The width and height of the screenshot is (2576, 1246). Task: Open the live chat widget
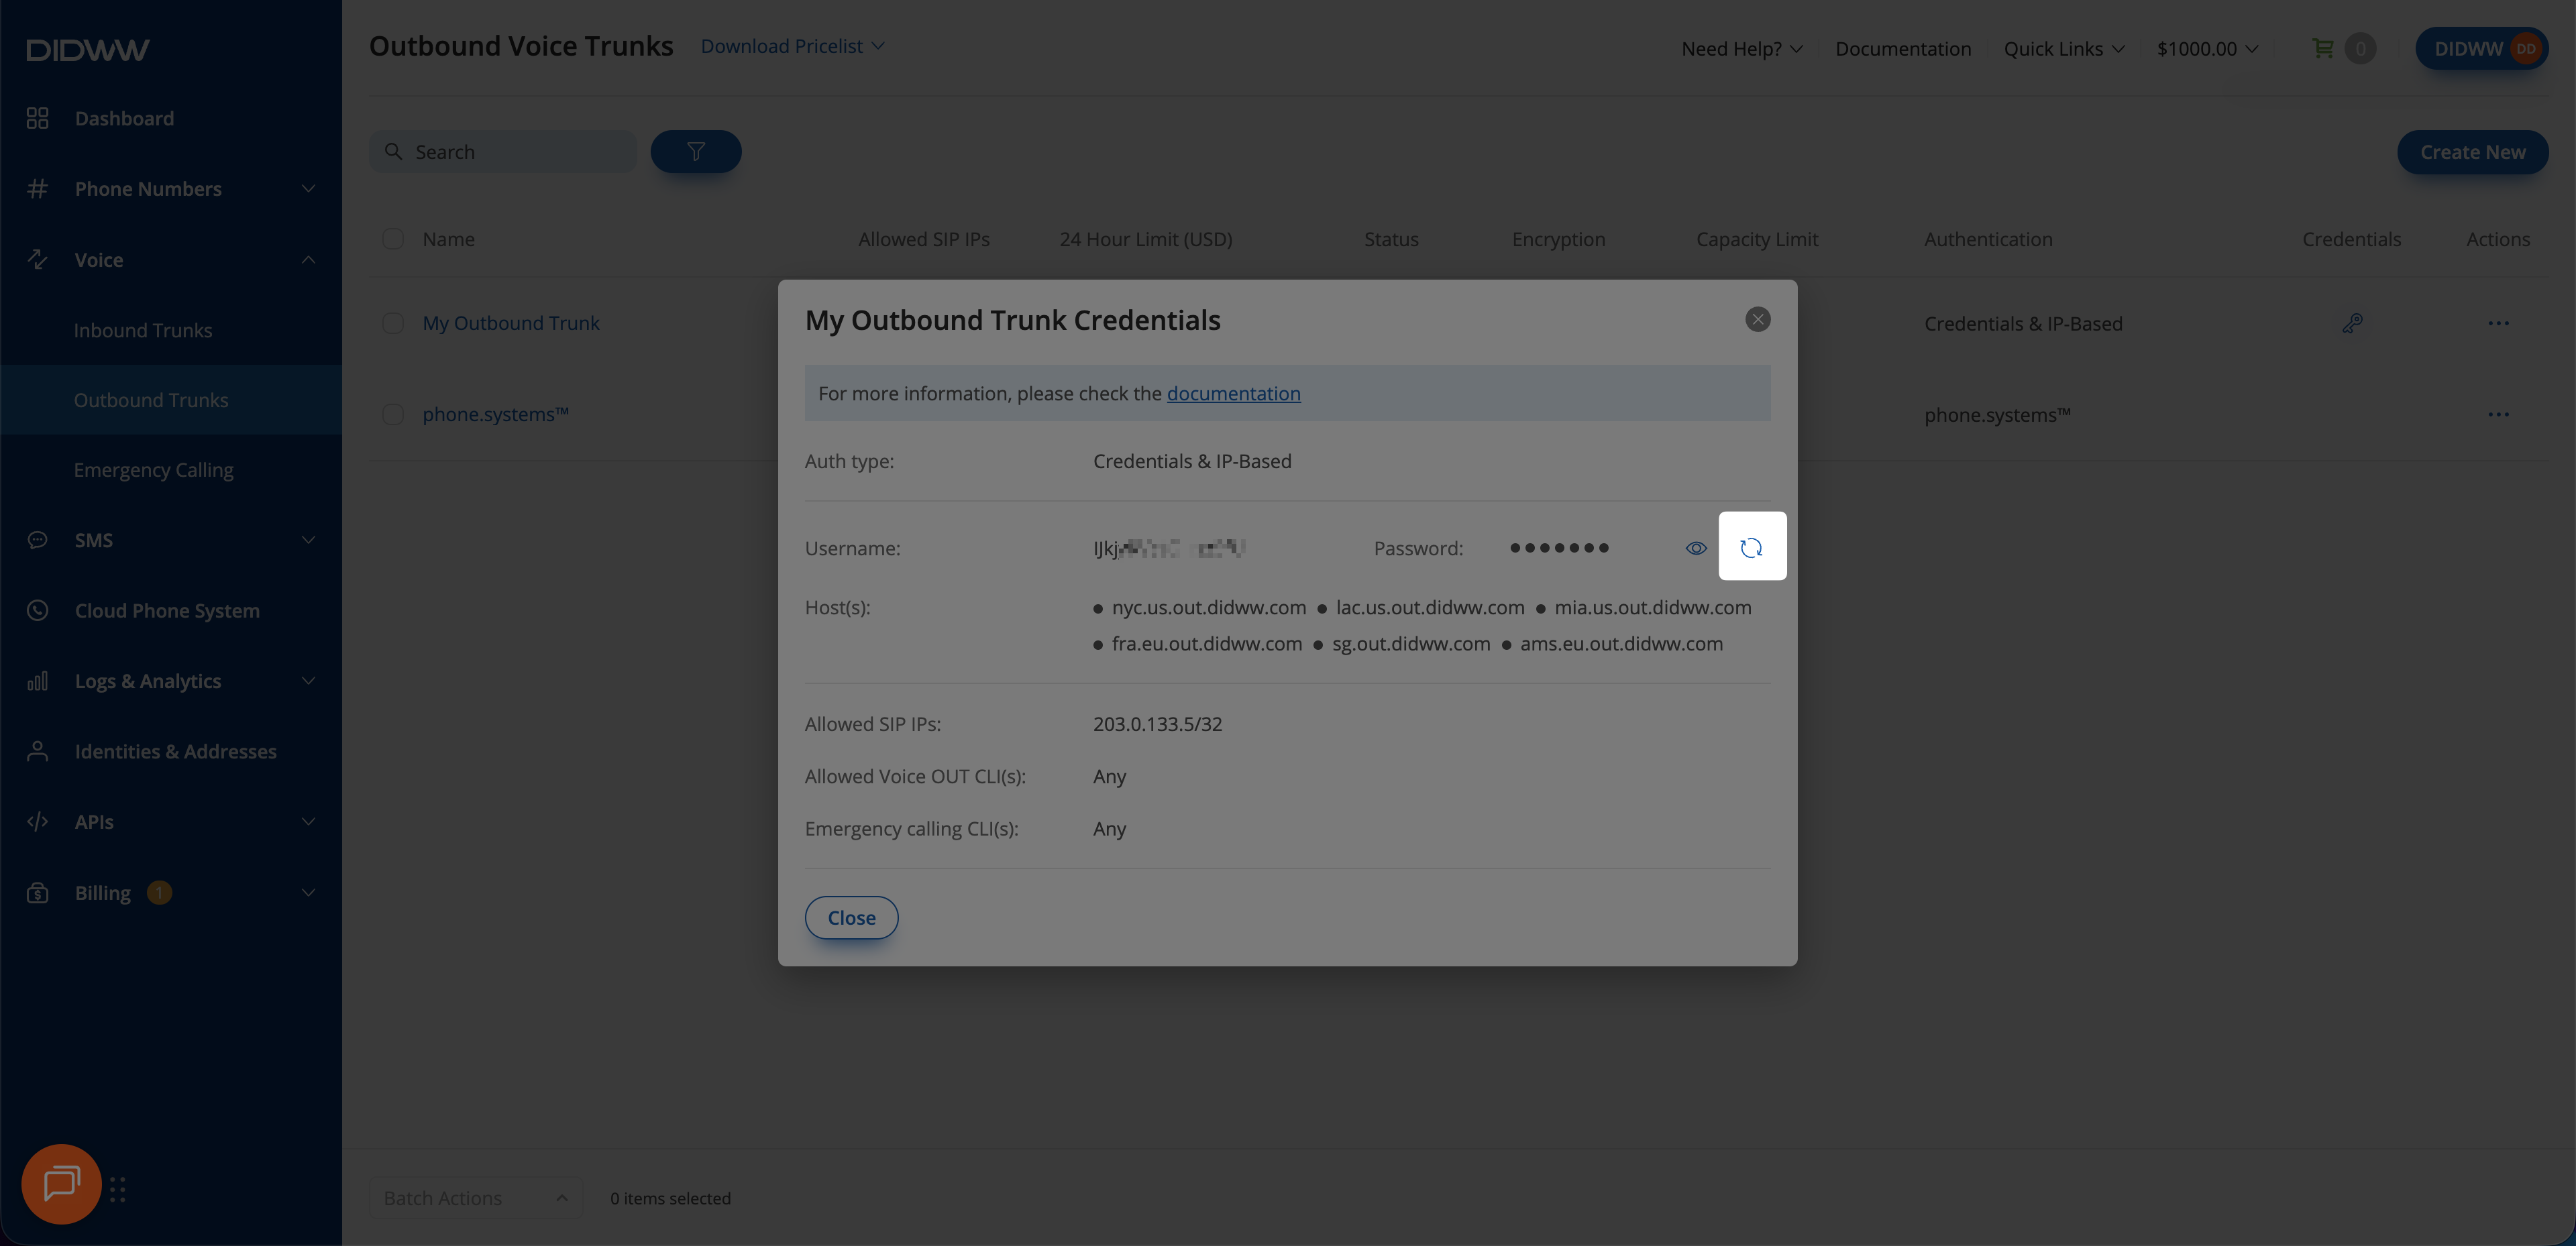(61, 1184)
